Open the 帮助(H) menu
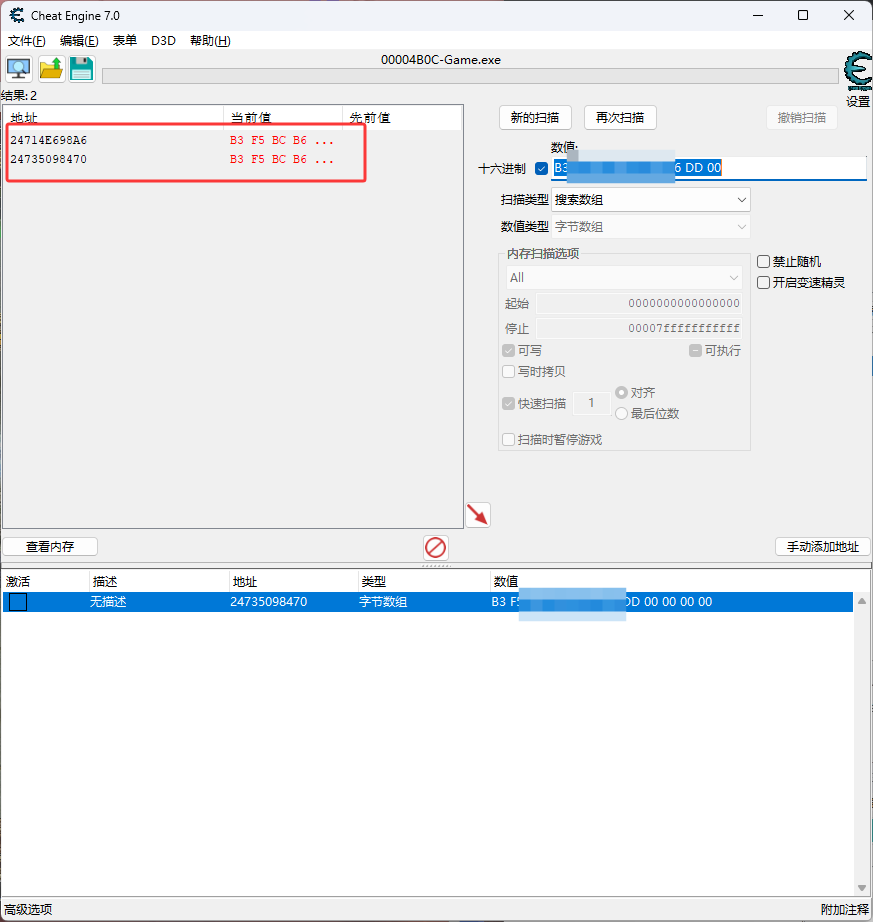The width and height of the screenshot is (873, 922). pyautogui.click(x=210, y=41)
